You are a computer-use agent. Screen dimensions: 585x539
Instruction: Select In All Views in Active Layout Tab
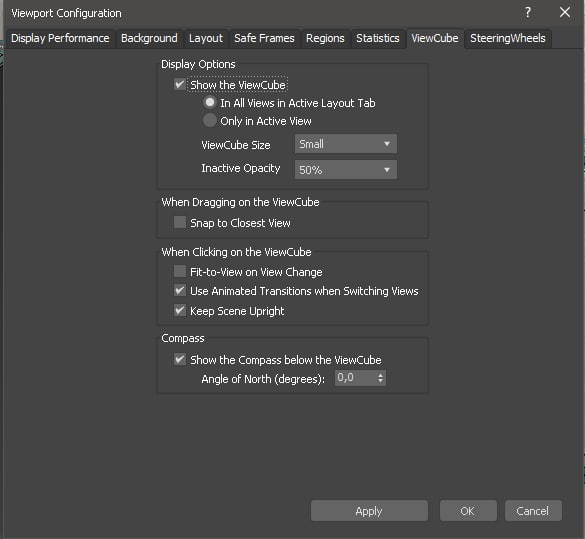click(210, 102)
